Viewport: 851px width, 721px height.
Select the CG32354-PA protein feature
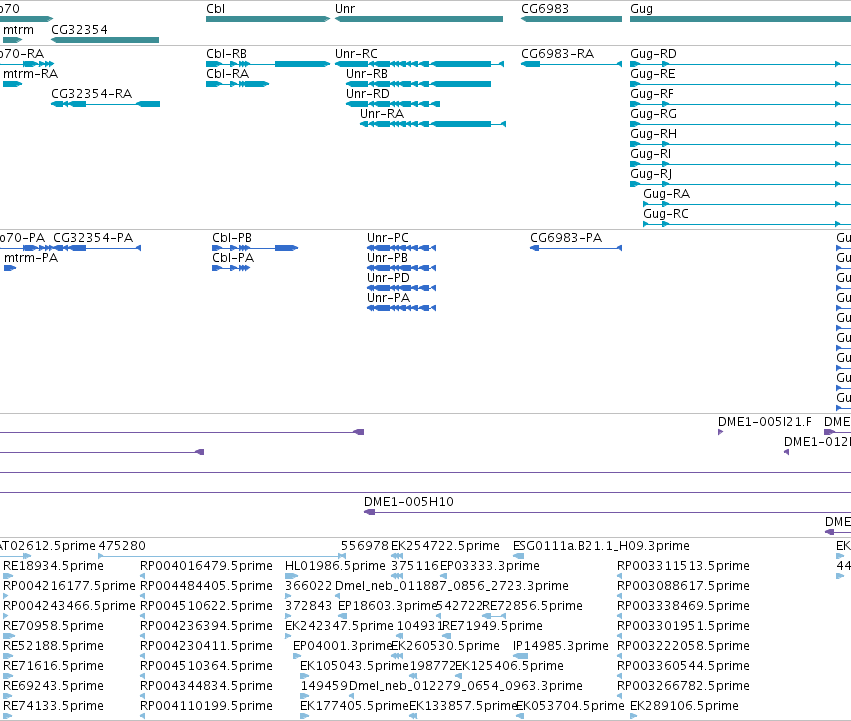tap(97, 248)
